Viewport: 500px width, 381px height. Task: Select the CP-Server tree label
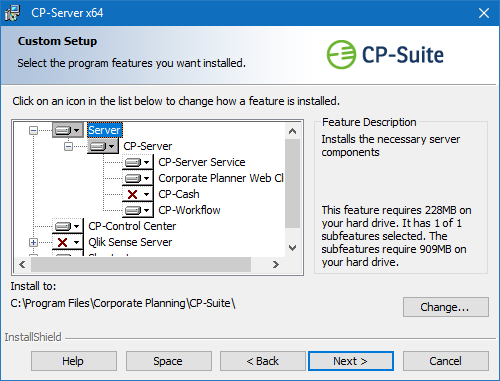(148, 146)
